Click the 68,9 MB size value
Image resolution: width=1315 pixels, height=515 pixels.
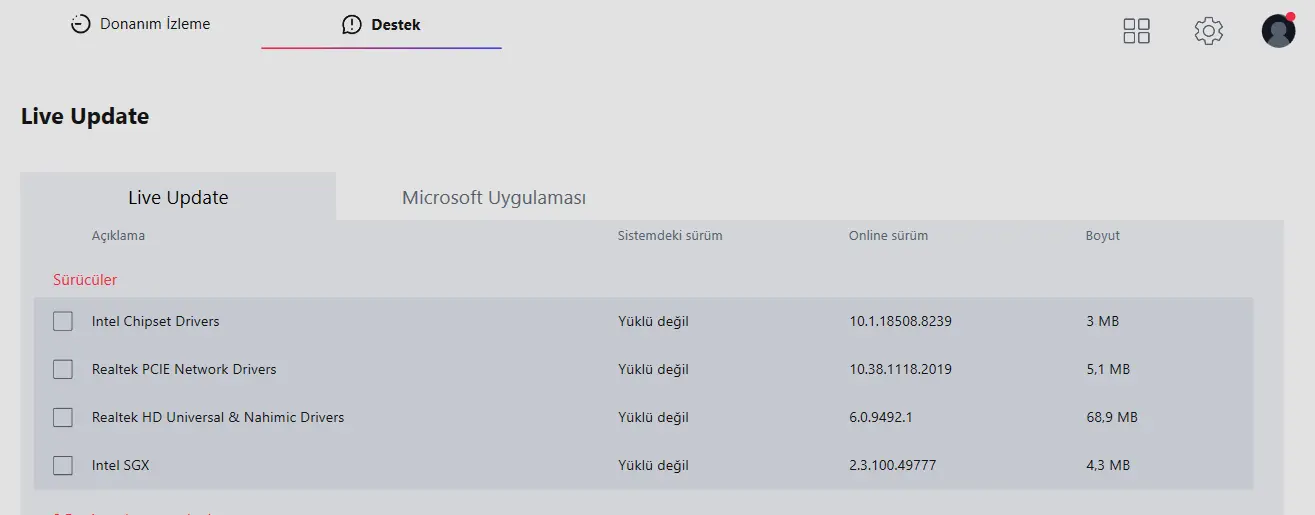[1112, 417]
